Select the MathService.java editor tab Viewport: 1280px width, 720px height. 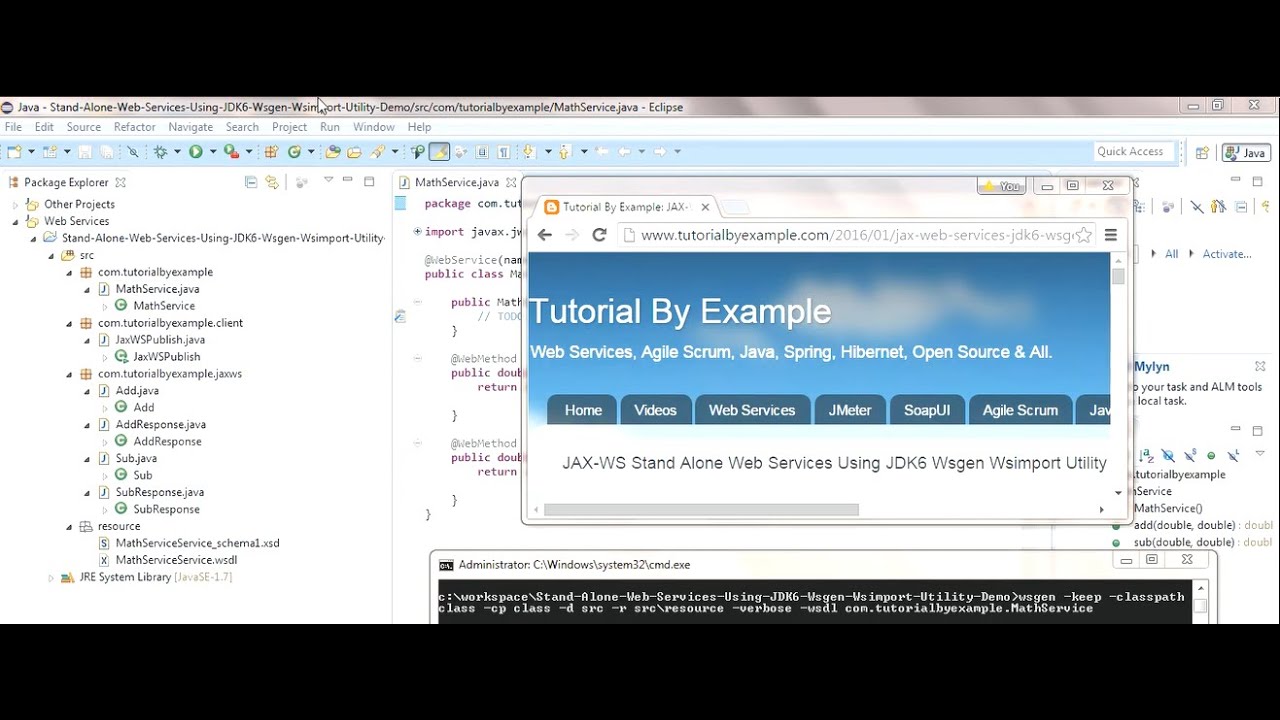[456, 182]
